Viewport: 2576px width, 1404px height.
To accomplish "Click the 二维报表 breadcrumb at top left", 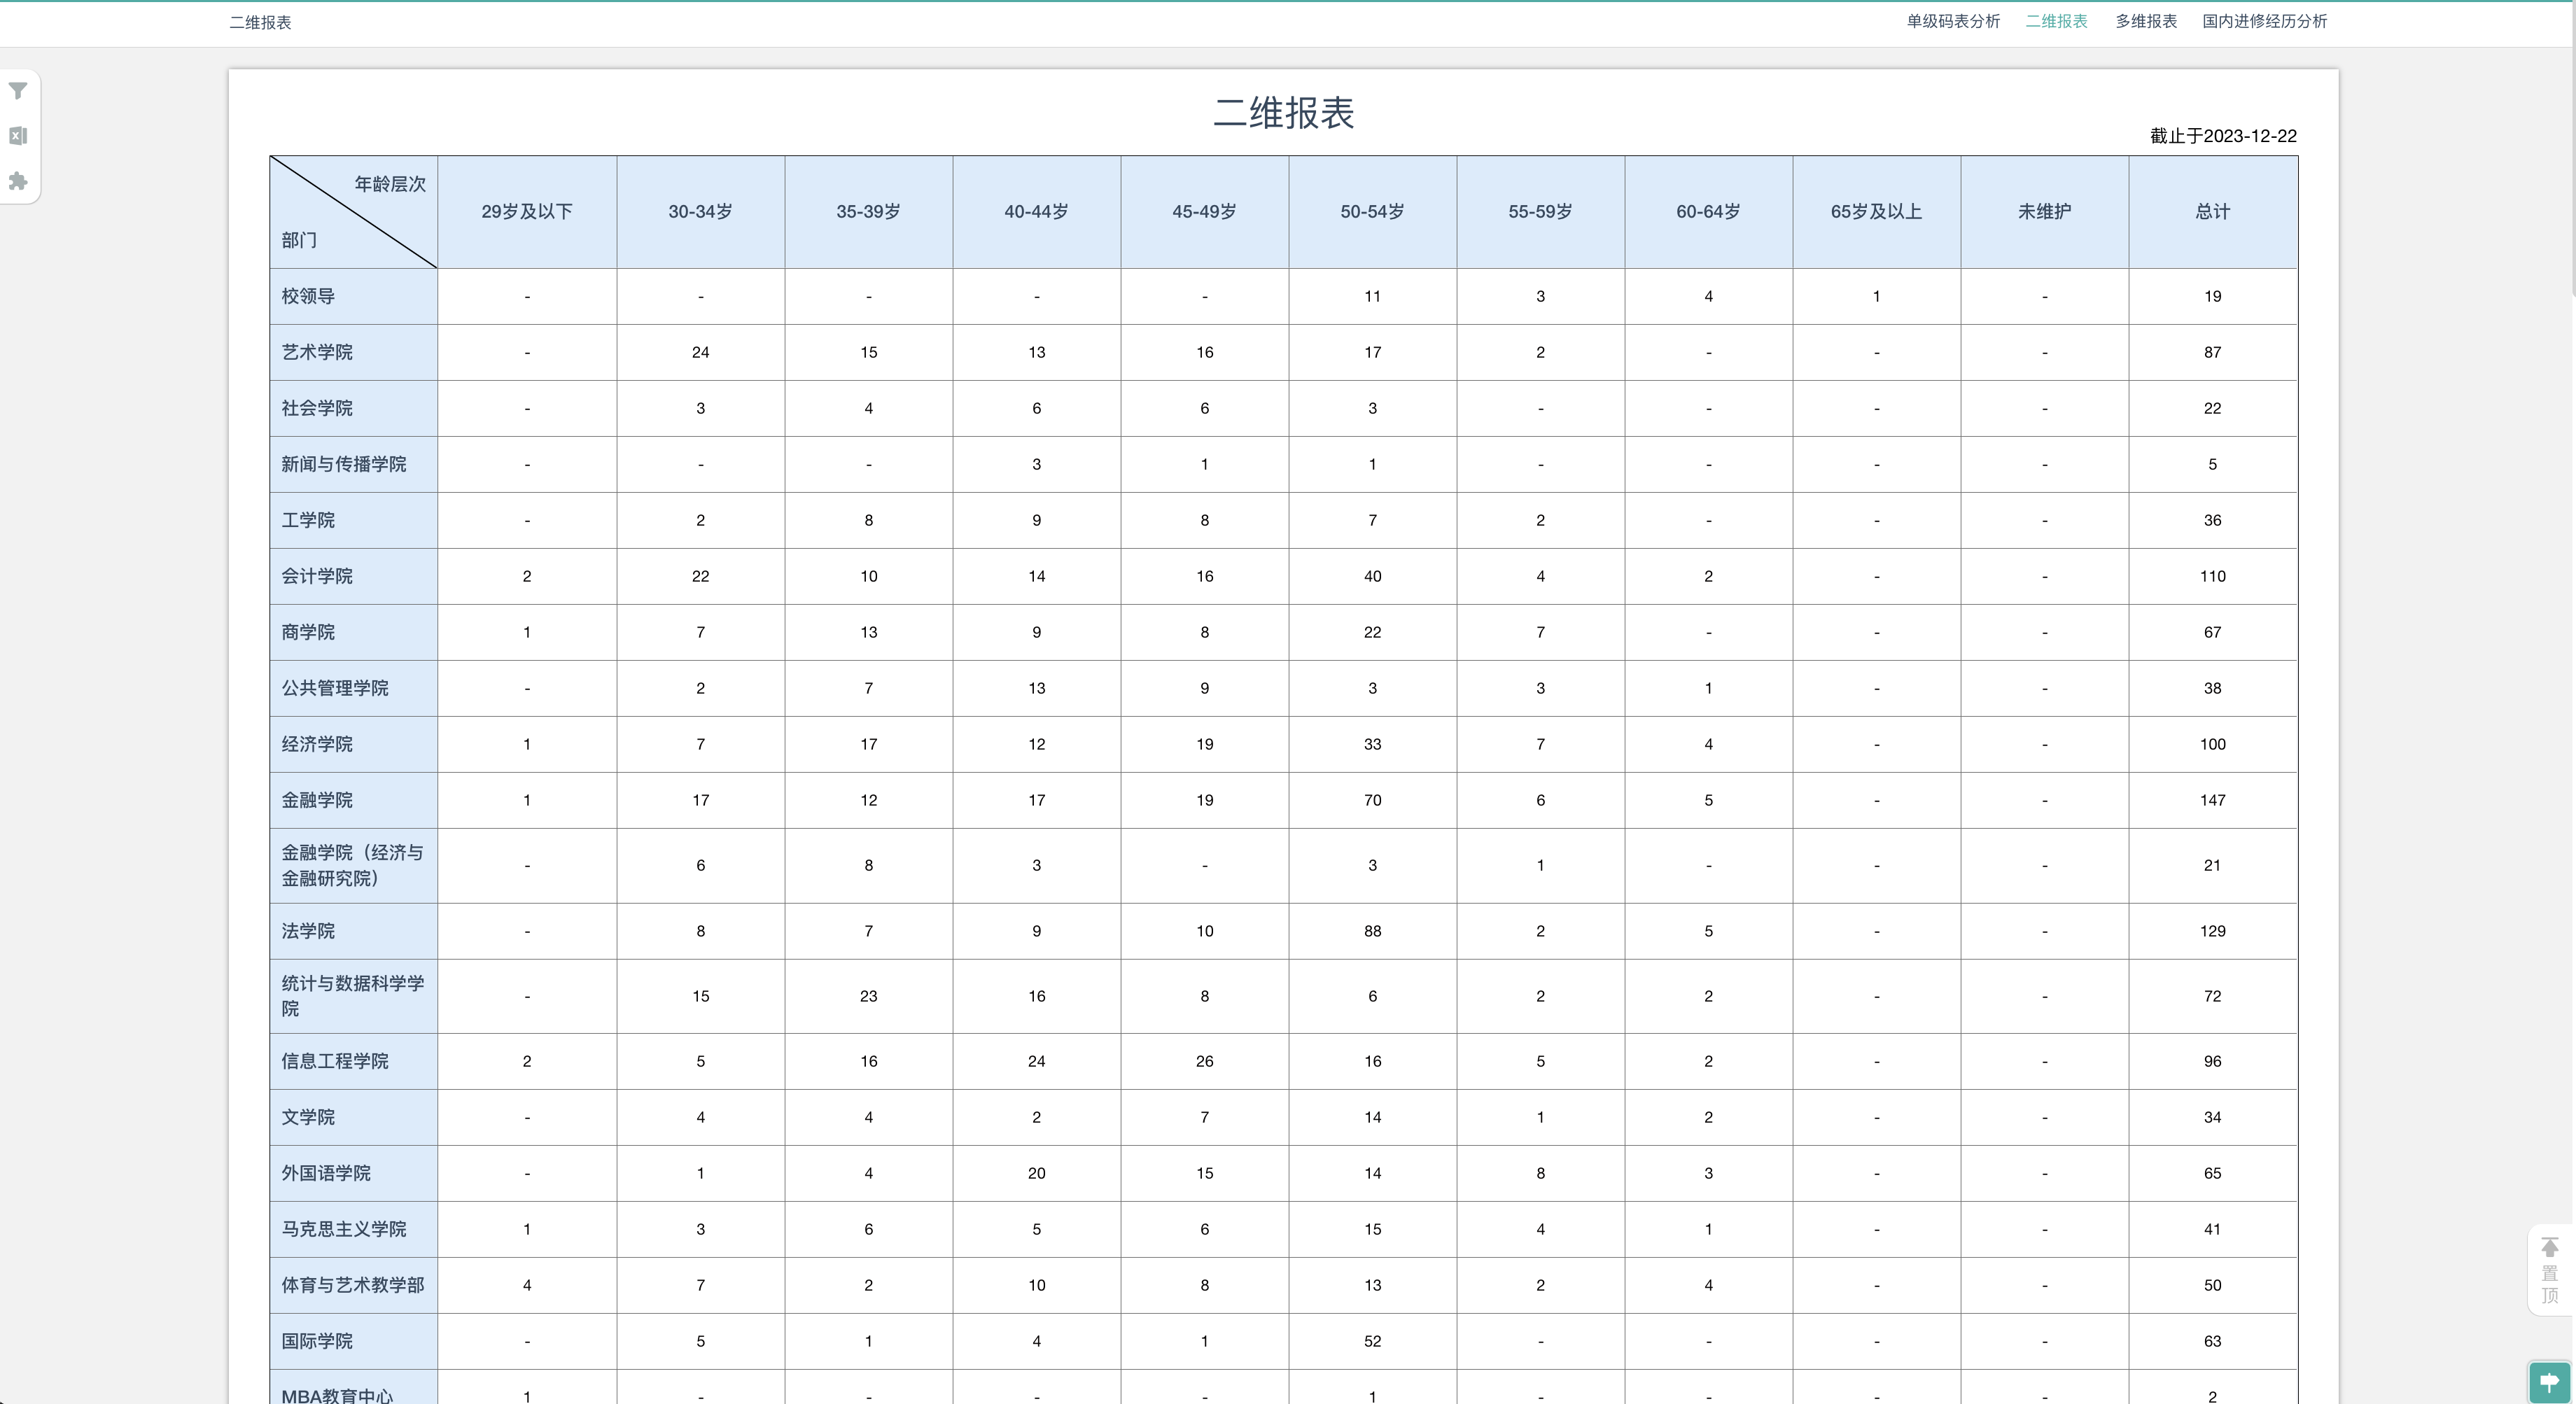I will 260,22.
